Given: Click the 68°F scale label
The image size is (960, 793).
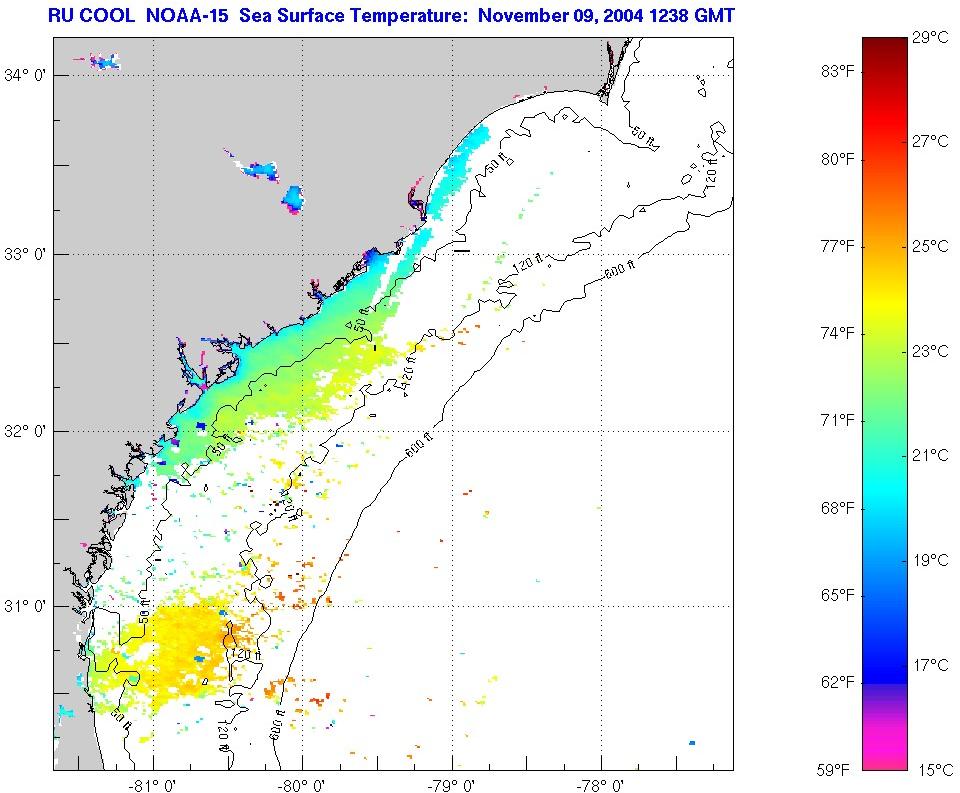Looking at the screenshot, I should coord(838,508).
